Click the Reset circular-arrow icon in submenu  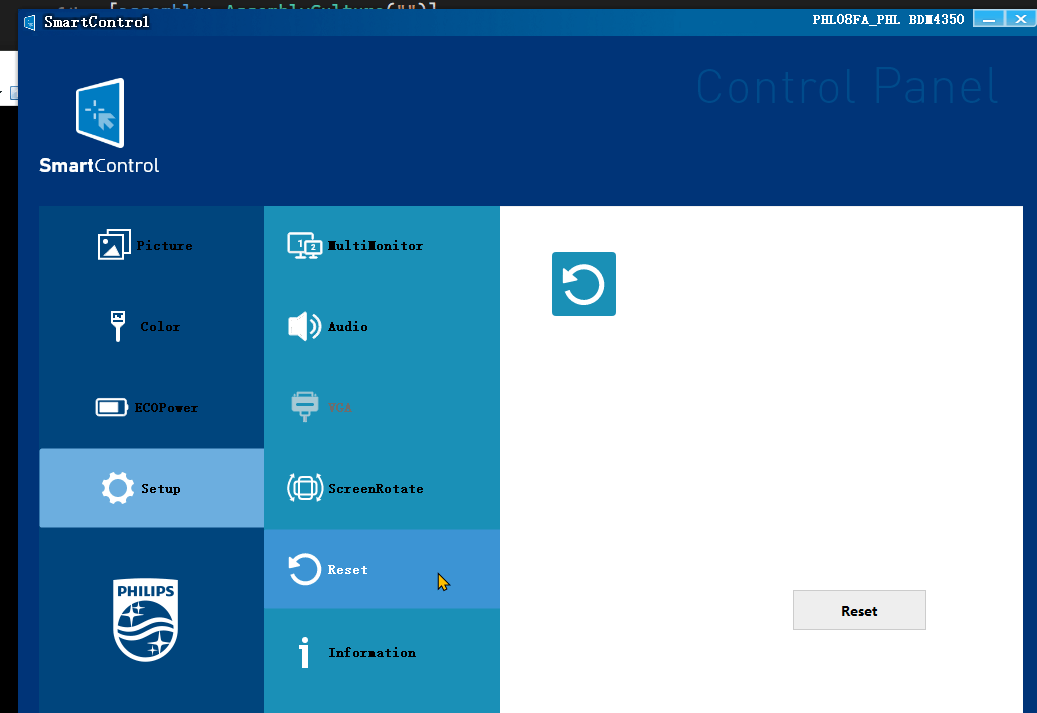click(x=305, y=569)
